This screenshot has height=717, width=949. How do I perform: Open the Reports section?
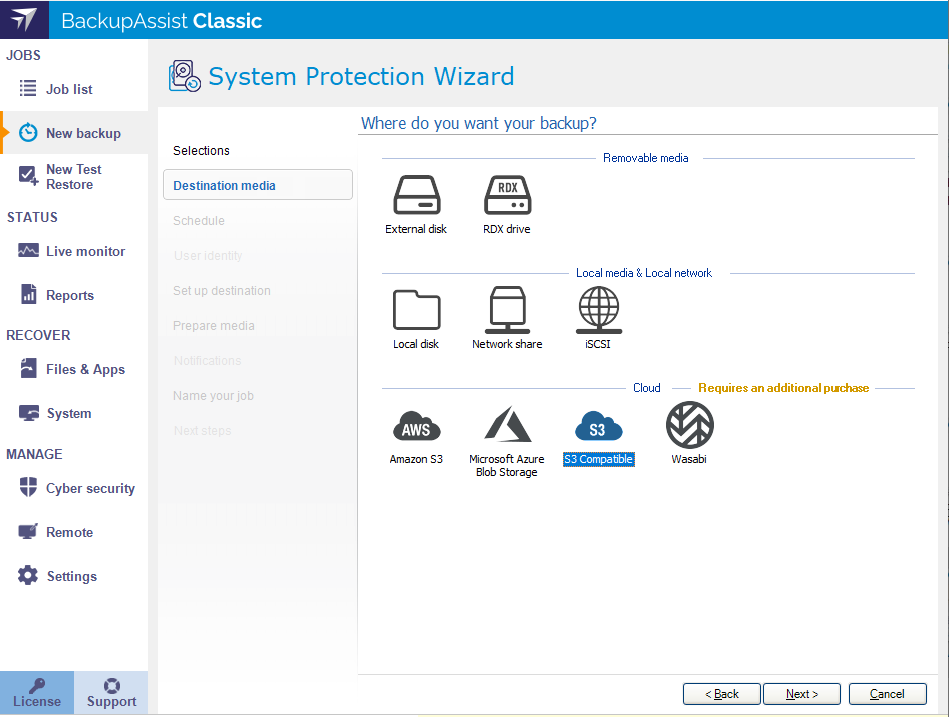pyautogui.click(x=69, y=295)
